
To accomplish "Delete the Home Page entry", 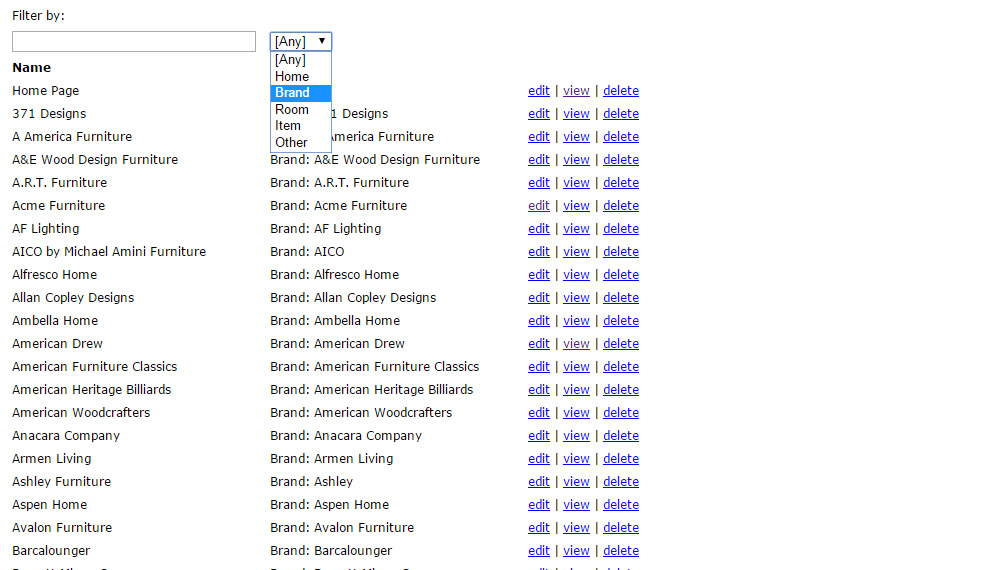I will click(621, 91).
